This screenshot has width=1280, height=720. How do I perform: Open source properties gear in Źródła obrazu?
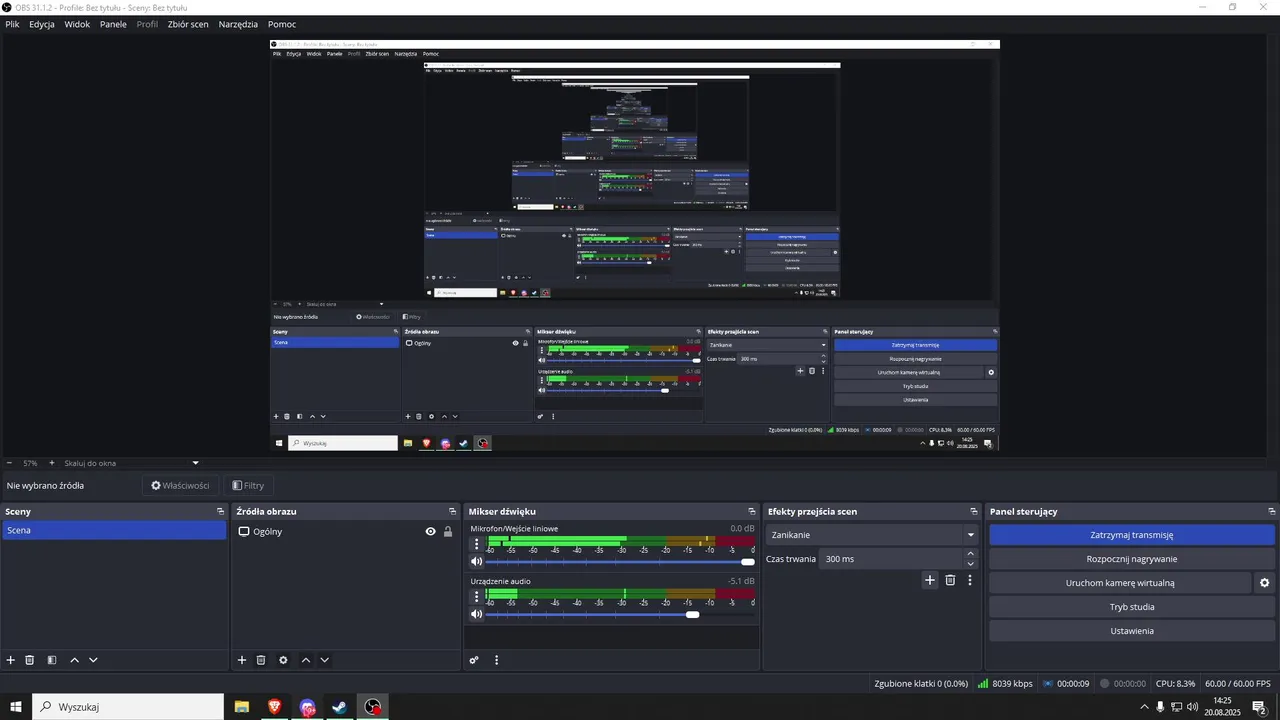click(283, 660)
